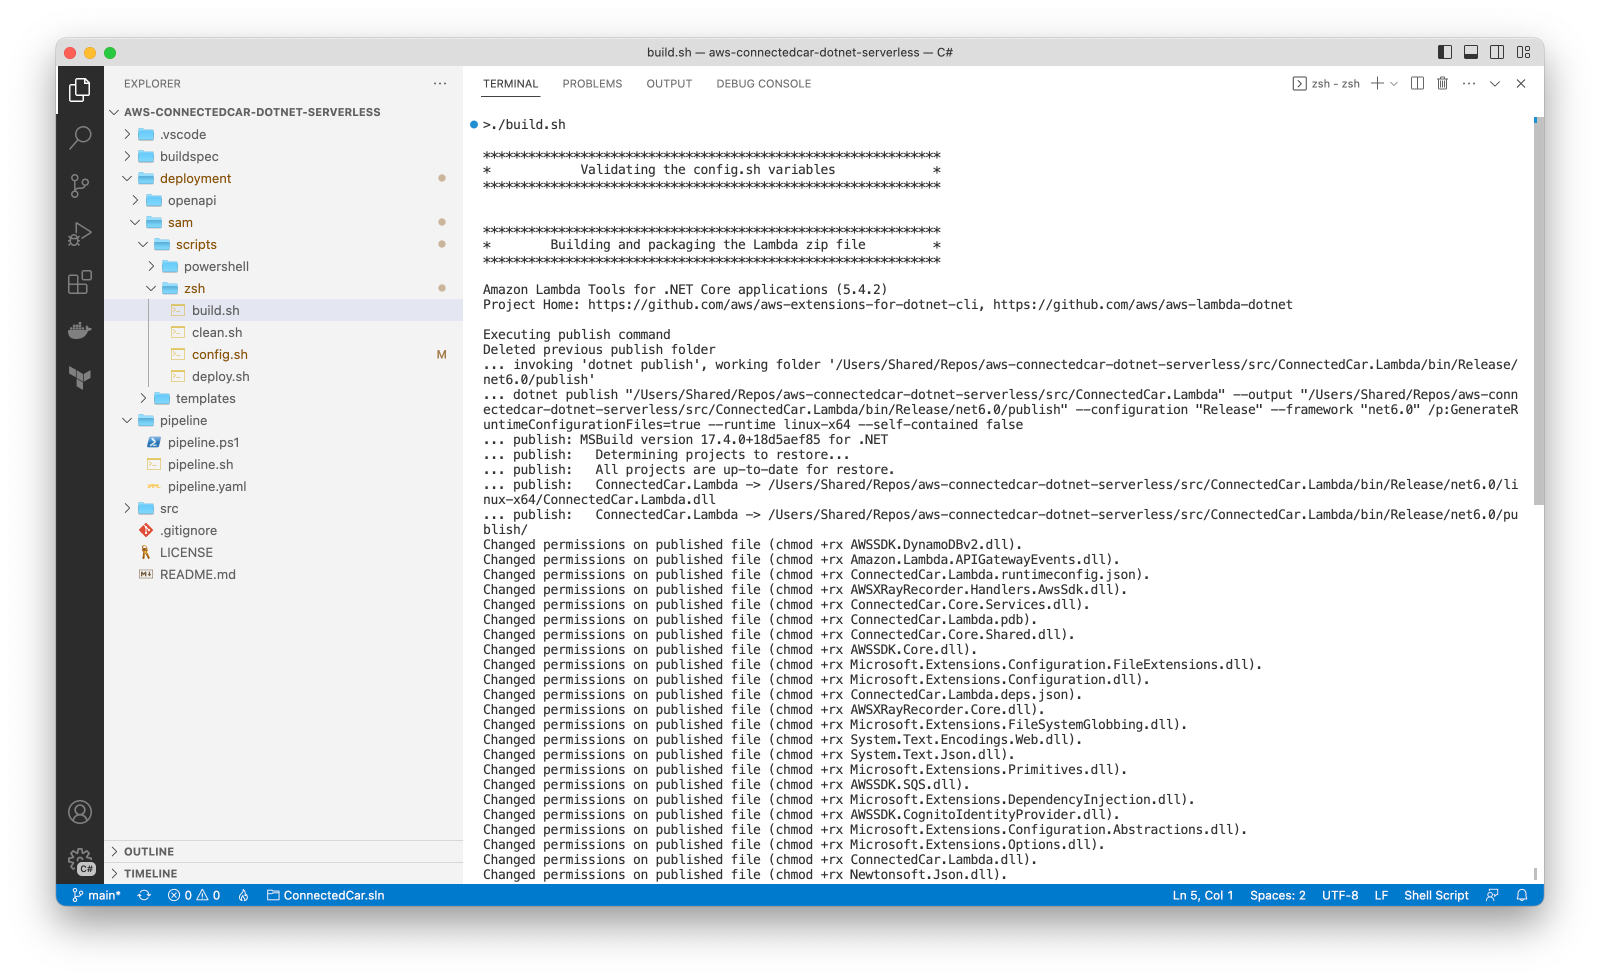The width and height of the screenshot is (1600, 980).
Task: Open the Explorer view in activity bar
Action: (80, 90)
